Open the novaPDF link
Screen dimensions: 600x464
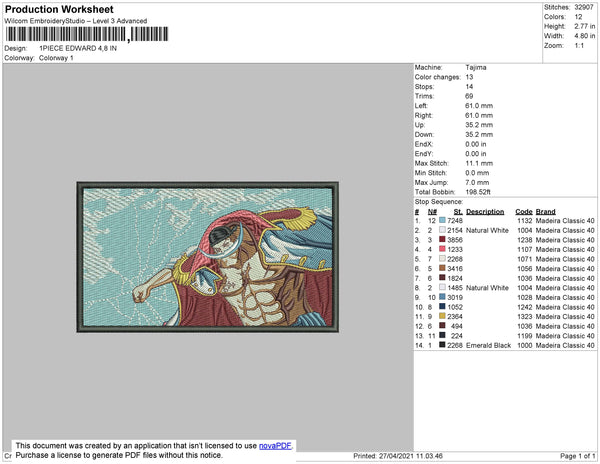[x=275, y=446]
